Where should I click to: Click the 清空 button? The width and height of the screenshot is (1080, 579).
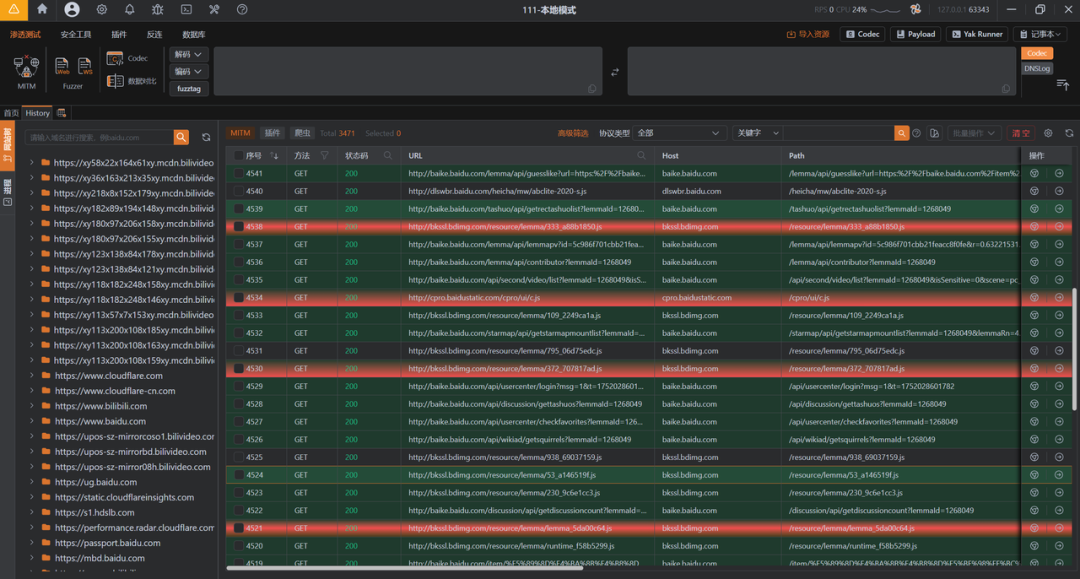(1020, 133)
